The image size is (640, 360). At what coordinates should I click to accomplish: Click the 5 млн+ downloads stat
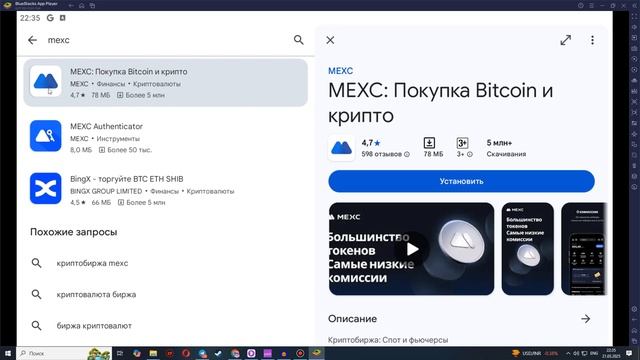pos(506,148)
